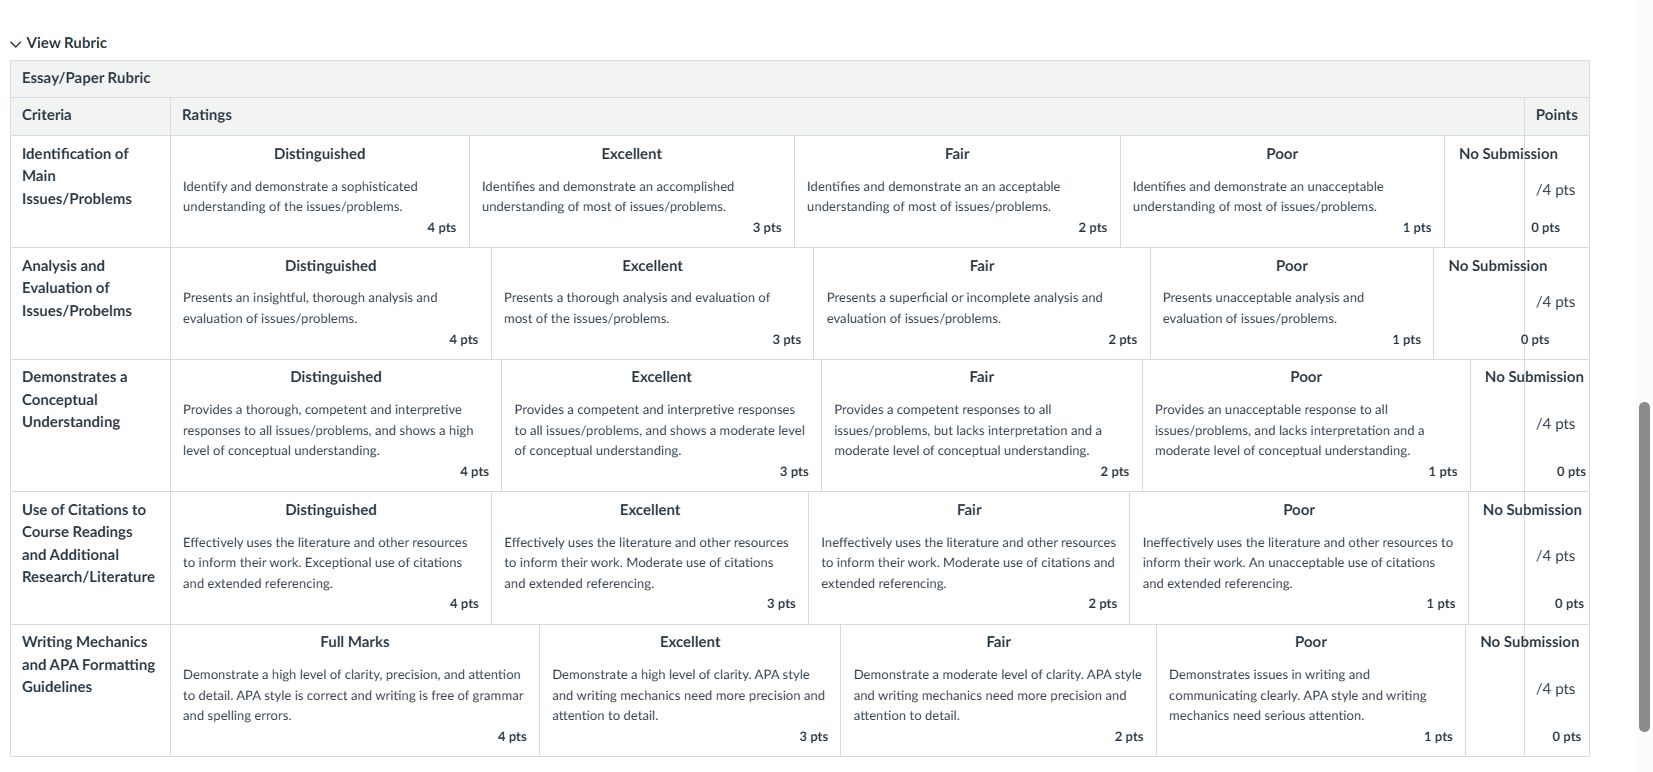Select Fair rating for Analysis and Evaluation

(x=982, y=303)
